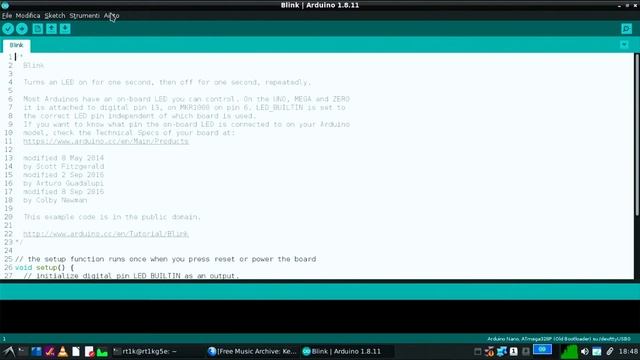The height and width of the screenshot is (360, 640).
Task: Create a new sketch with New icon
Action: coord(38,29)
